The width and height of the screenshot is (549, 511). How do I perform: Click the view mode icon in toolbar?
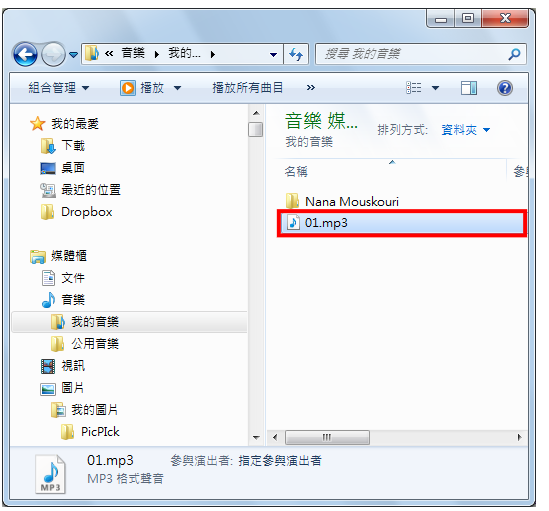coord(414,88)
